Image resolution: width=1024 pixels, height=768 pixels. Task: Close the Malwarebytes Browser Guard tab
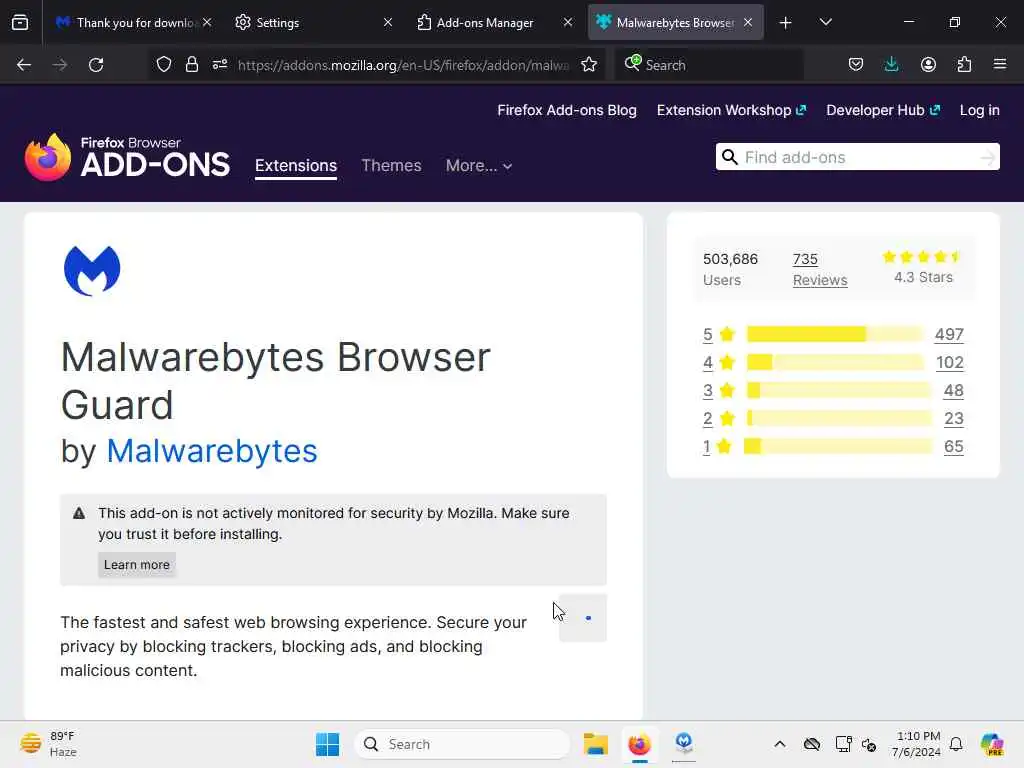748,22
